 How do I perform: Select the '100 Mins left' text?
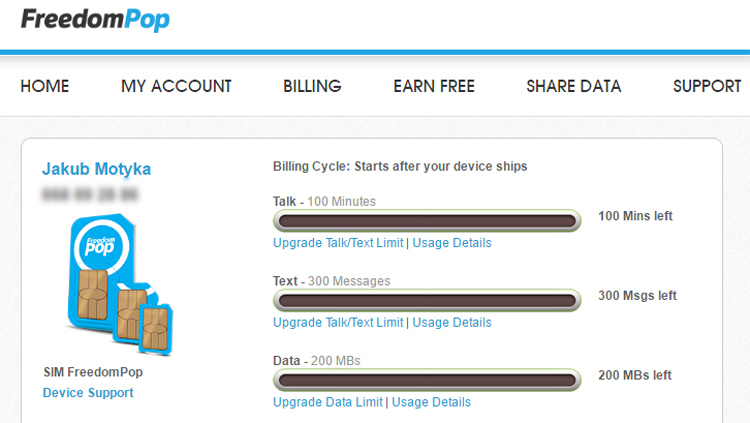click(x=635, y=216)
